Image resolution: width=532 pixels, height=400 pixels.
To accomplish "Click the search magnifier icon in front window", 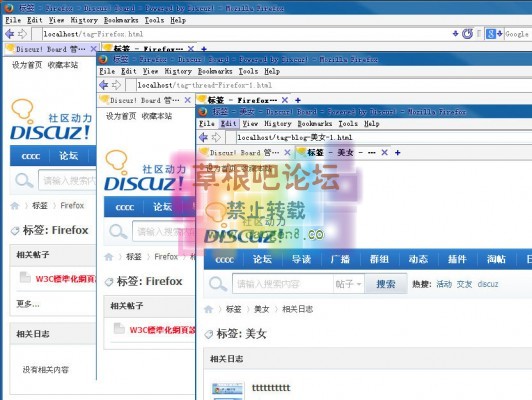I will [218, 284].
